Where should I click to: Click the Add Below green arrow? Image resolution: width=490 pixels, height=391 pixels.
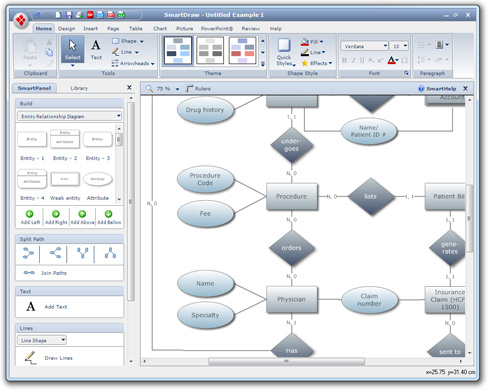(108, 214)
